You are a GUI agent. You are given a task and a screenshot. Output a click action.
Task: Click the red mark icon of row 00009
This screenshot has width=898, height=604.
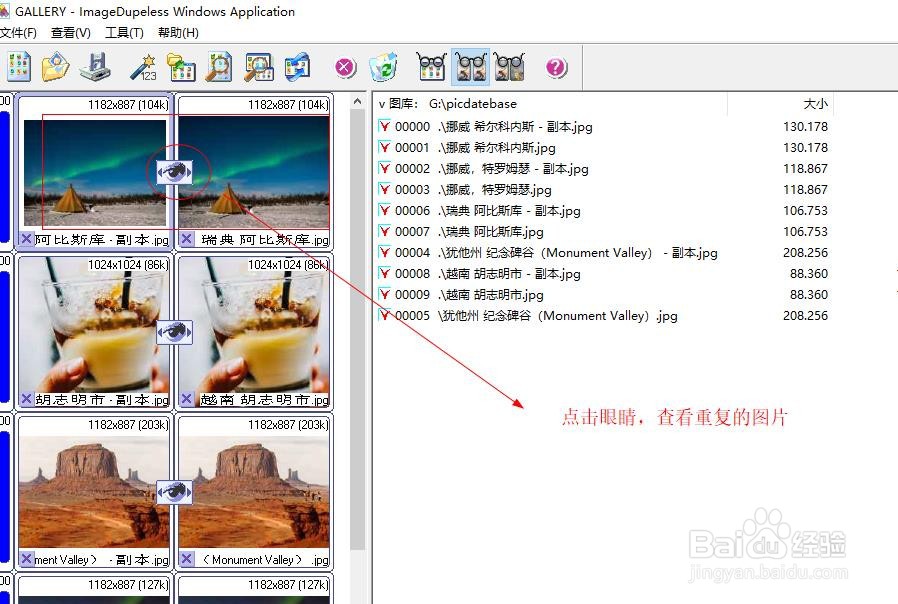pos(384,294)
